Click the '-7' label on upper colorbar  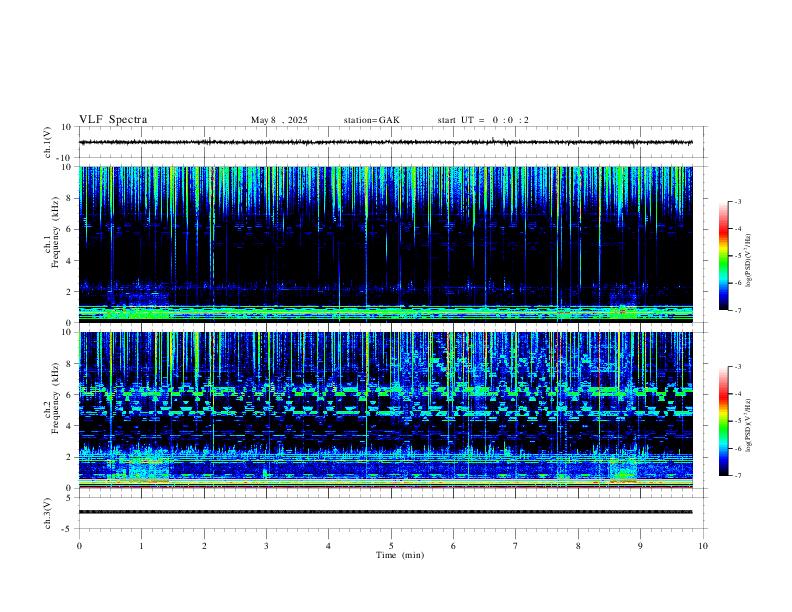click(737, 310)
